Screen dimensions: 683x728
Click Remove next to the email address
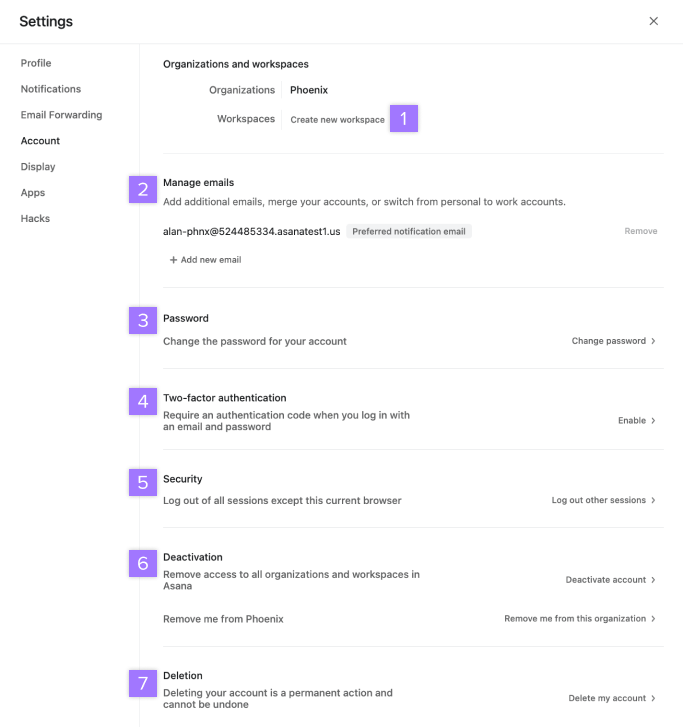641,231
